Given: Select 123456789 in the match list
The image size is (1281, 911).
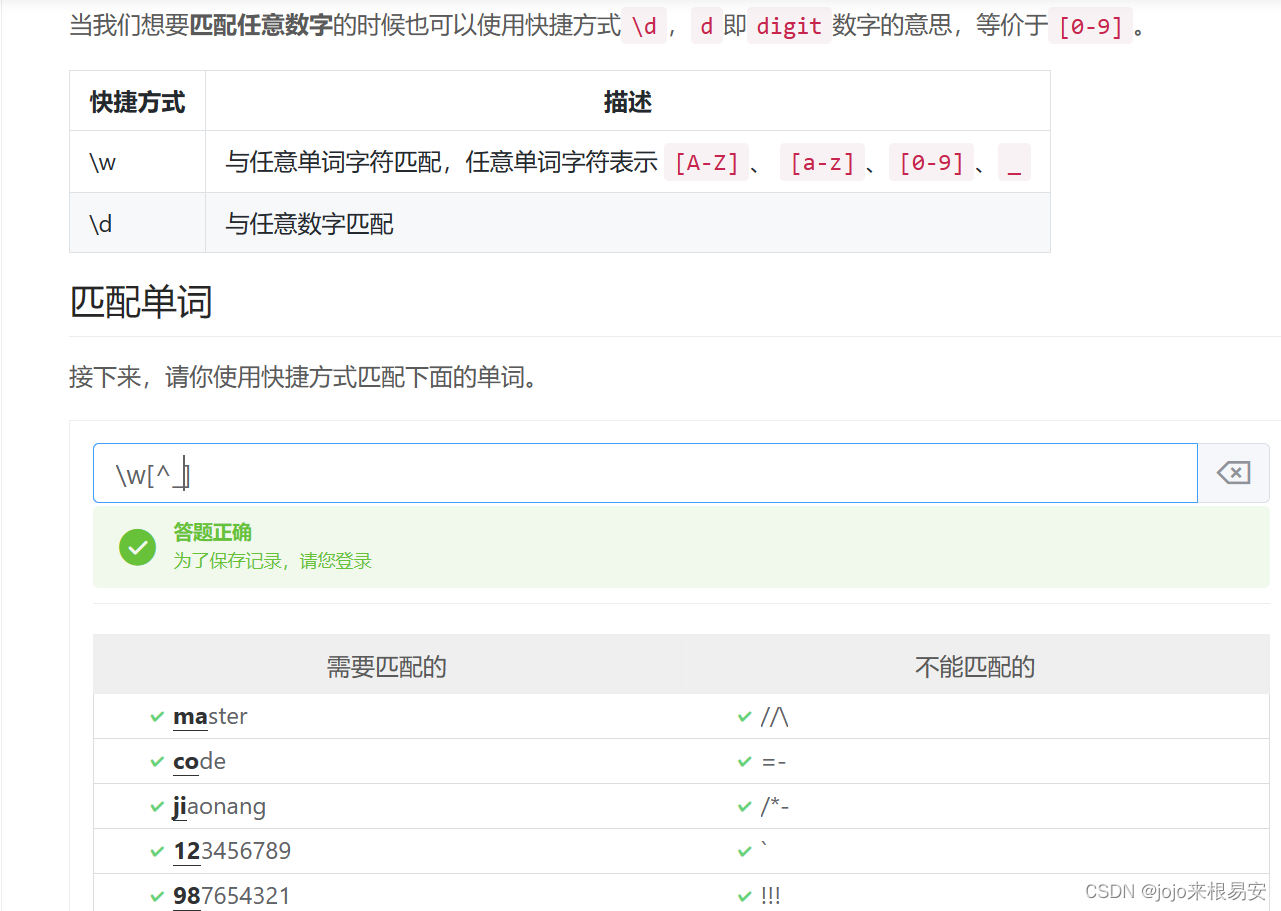Looking at the screenshot, I should click(x=232, y=852).
